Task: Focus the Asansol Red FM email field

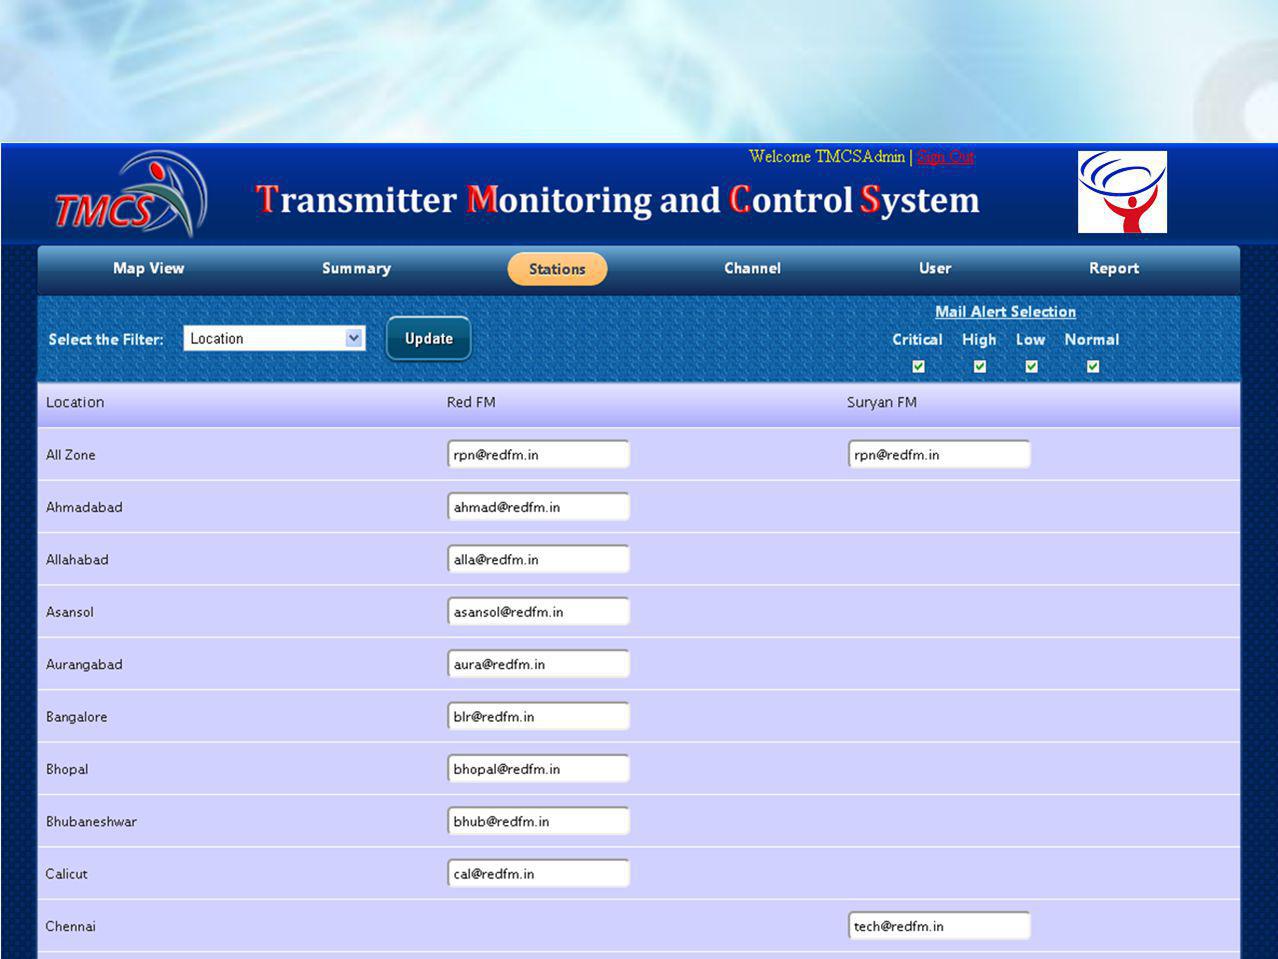Action: [538, 611]
